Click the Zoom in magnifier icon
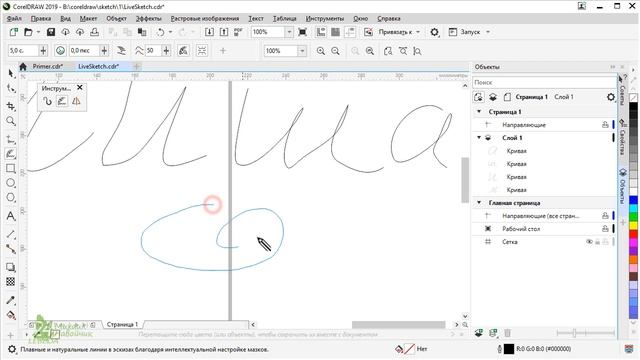The width and height of the screenshot is (640, 360). click(321, 51)
